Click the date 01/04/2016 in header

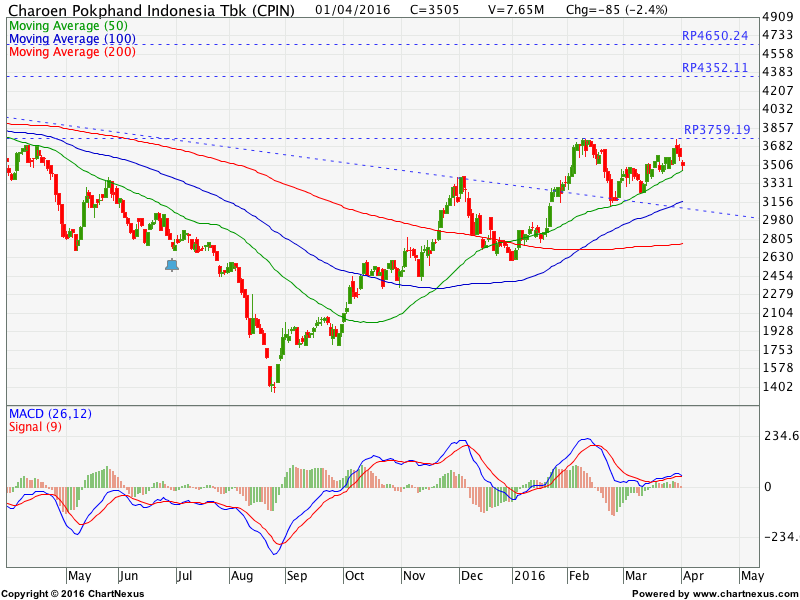click(x=353, y=10)
